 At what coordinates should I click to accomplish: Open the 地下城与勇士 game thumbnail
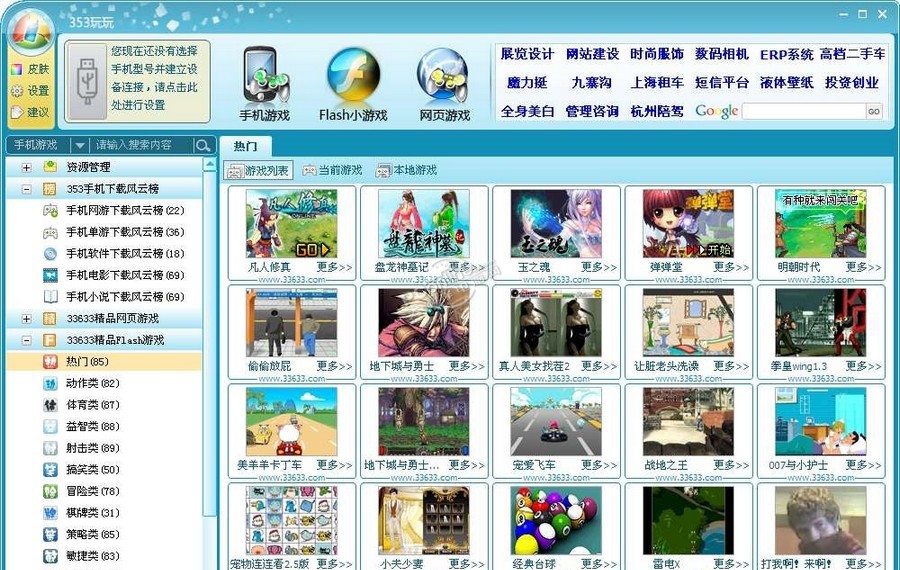pyautogui.click(x=424, y=323)
